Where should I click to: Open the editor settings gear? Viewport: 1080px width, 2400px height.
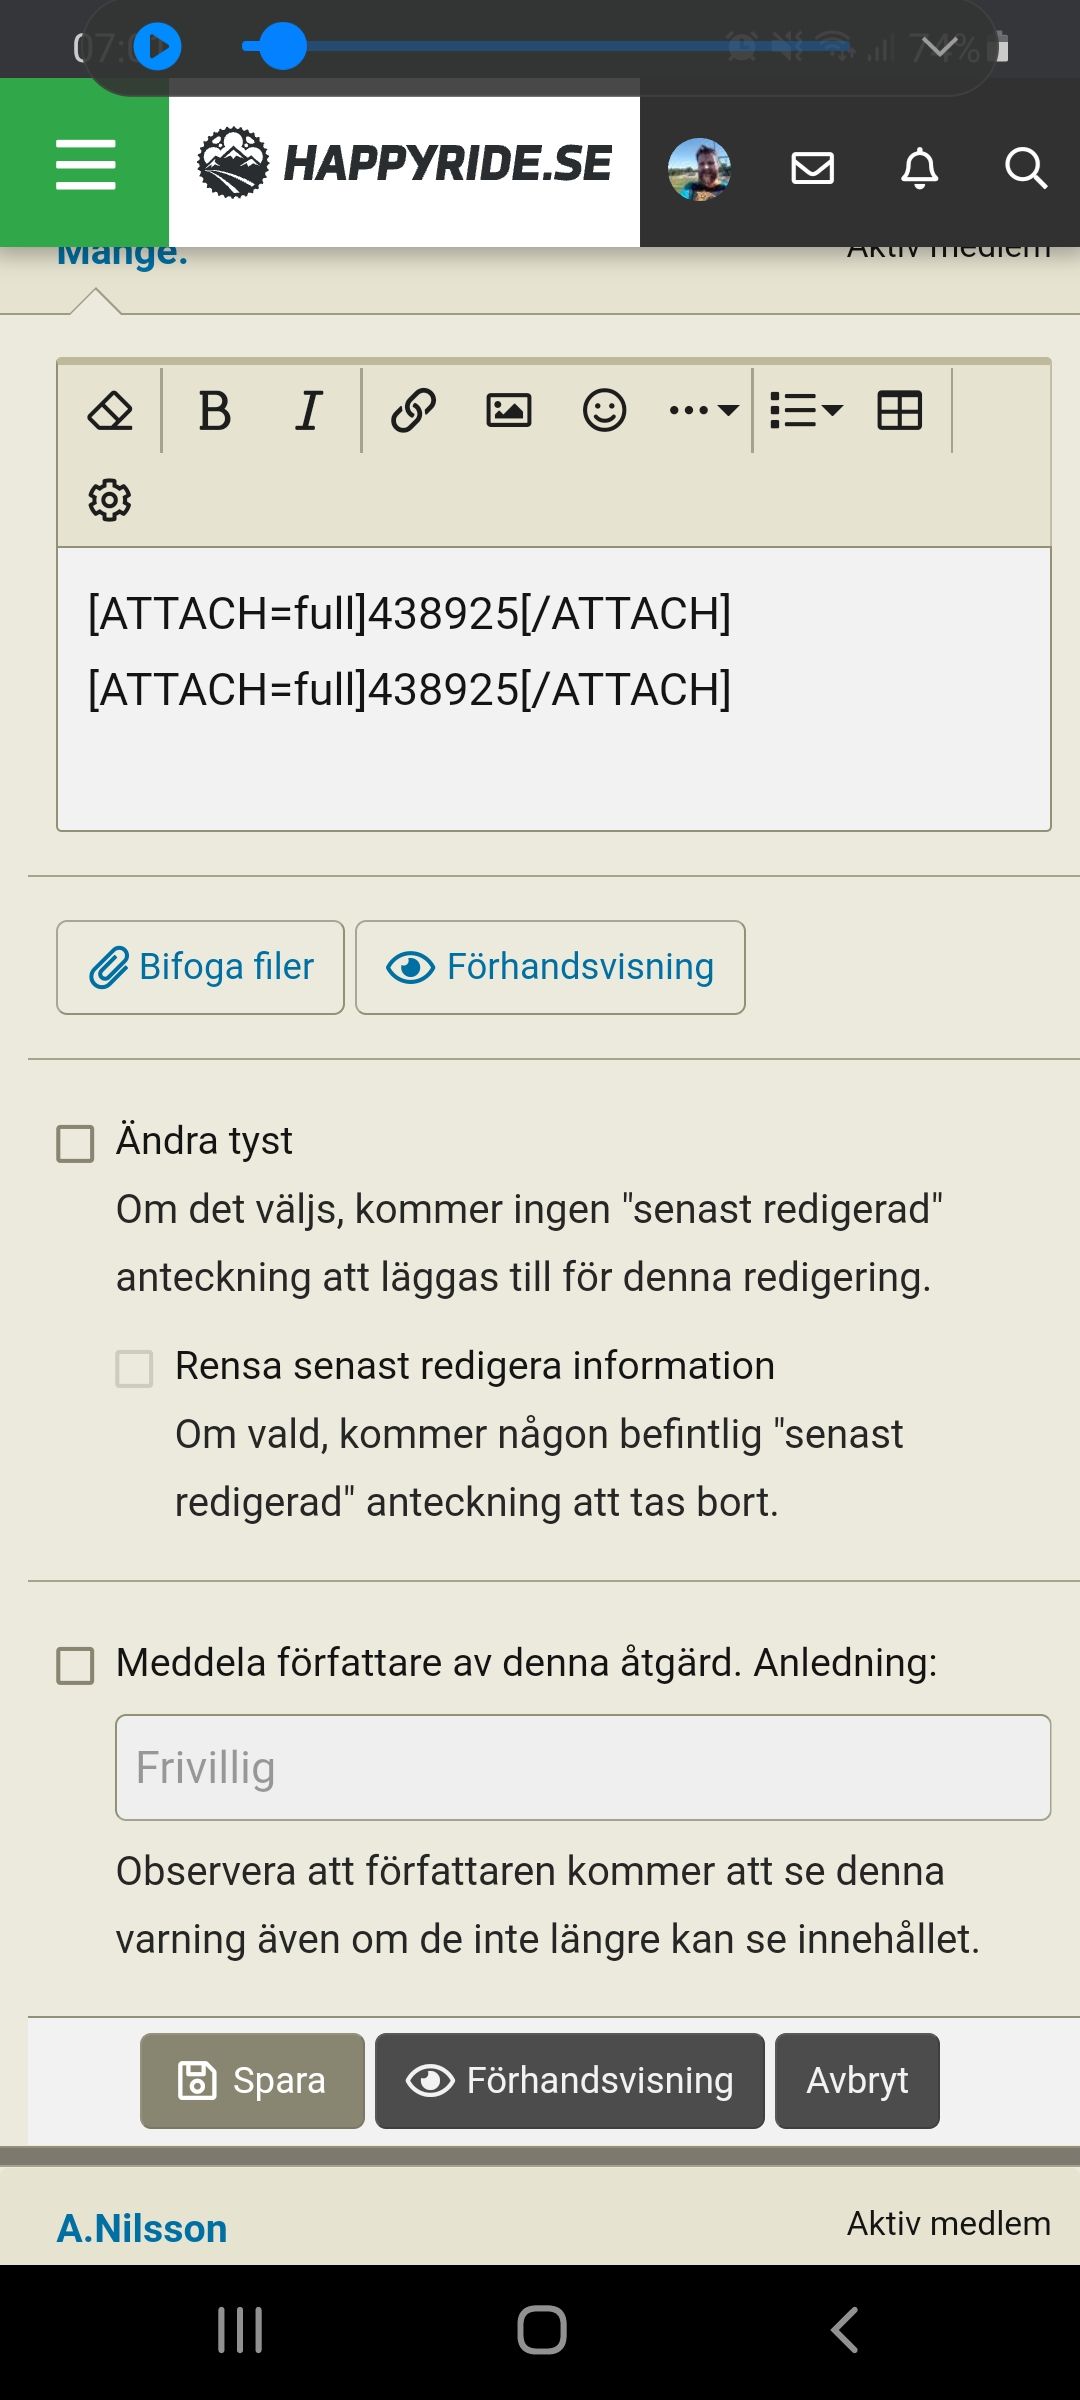click(110, 500)
